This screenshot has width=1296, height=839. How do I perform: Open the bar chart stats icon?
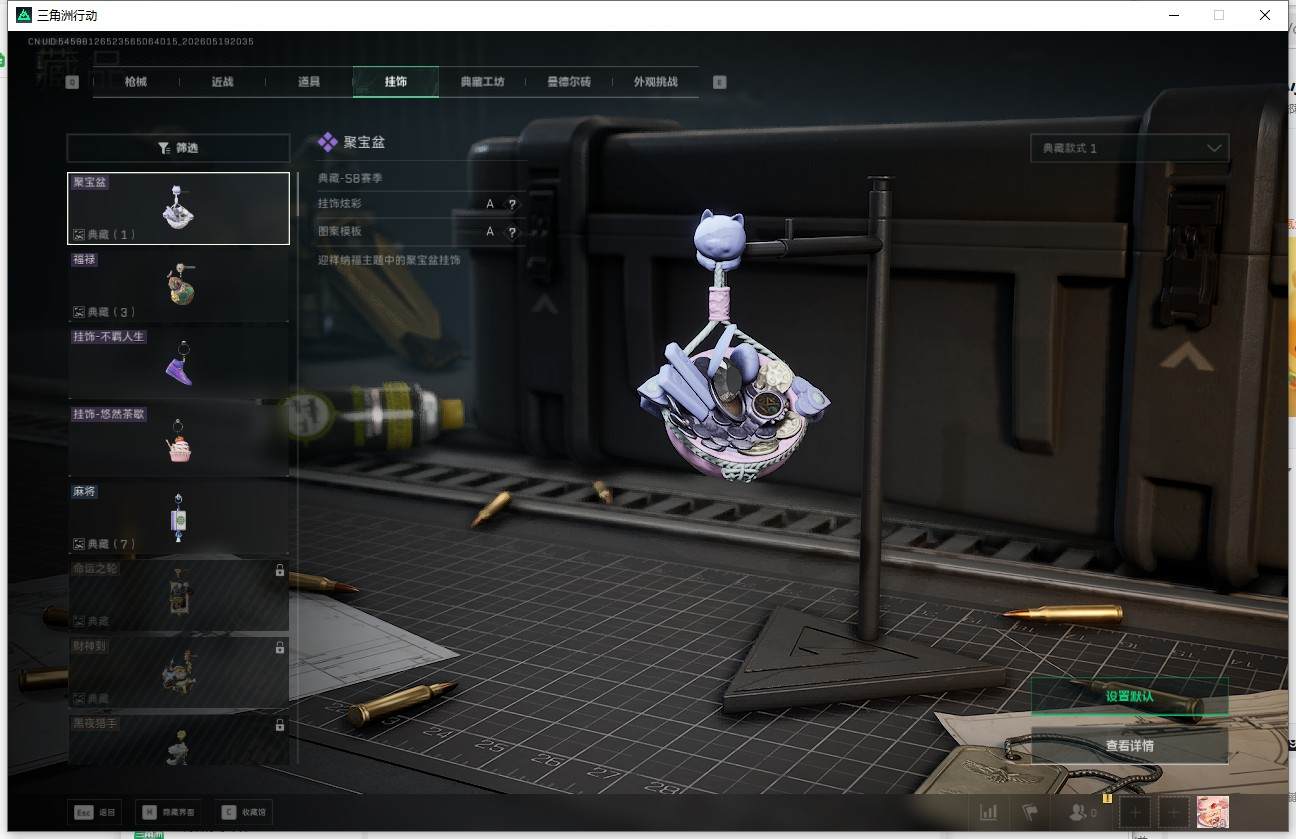pyautogui.click(x=989, y=812)
